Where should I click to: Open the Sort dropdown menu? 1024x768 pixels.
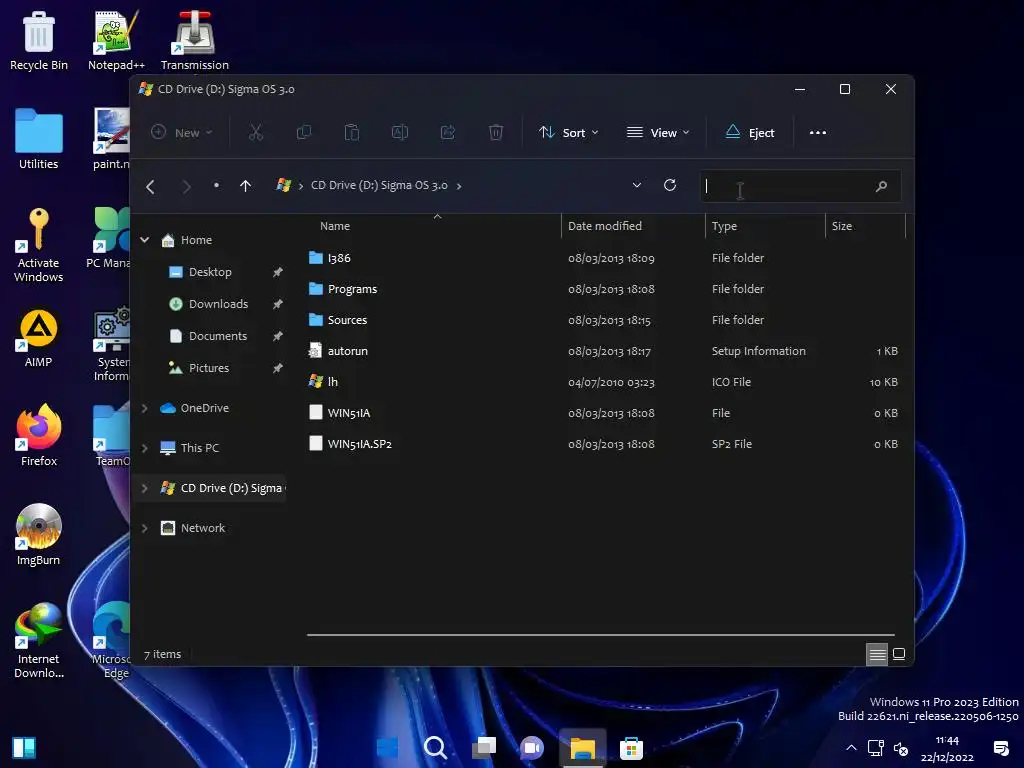568,133
